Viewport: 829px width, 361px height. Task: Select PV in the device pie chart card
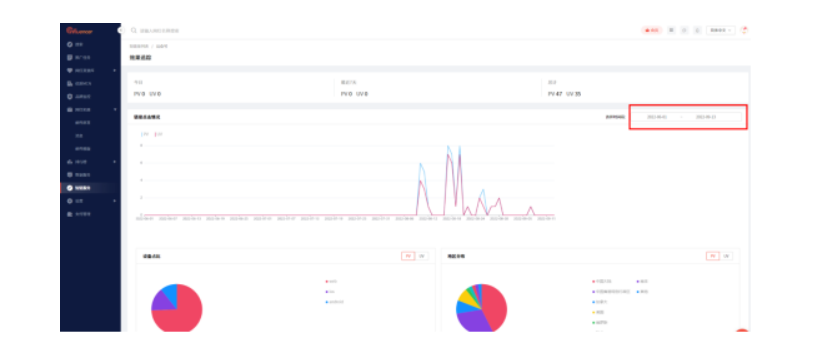[408, 256]
